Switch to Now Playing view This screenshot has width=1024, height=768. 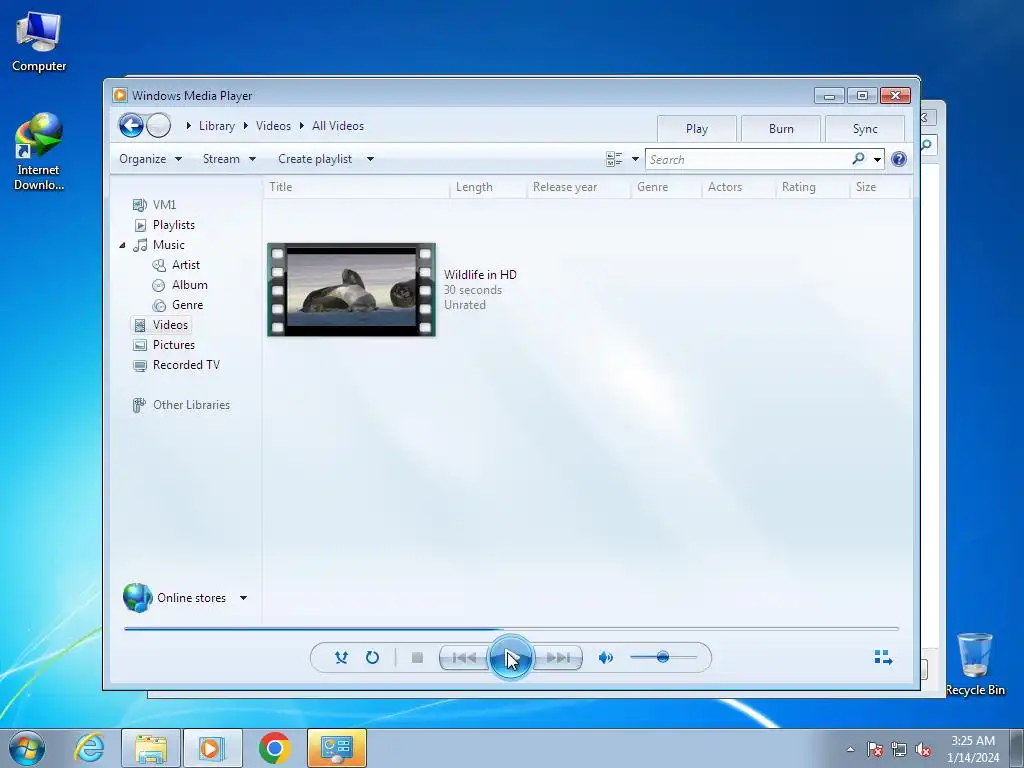pos(883,658)
